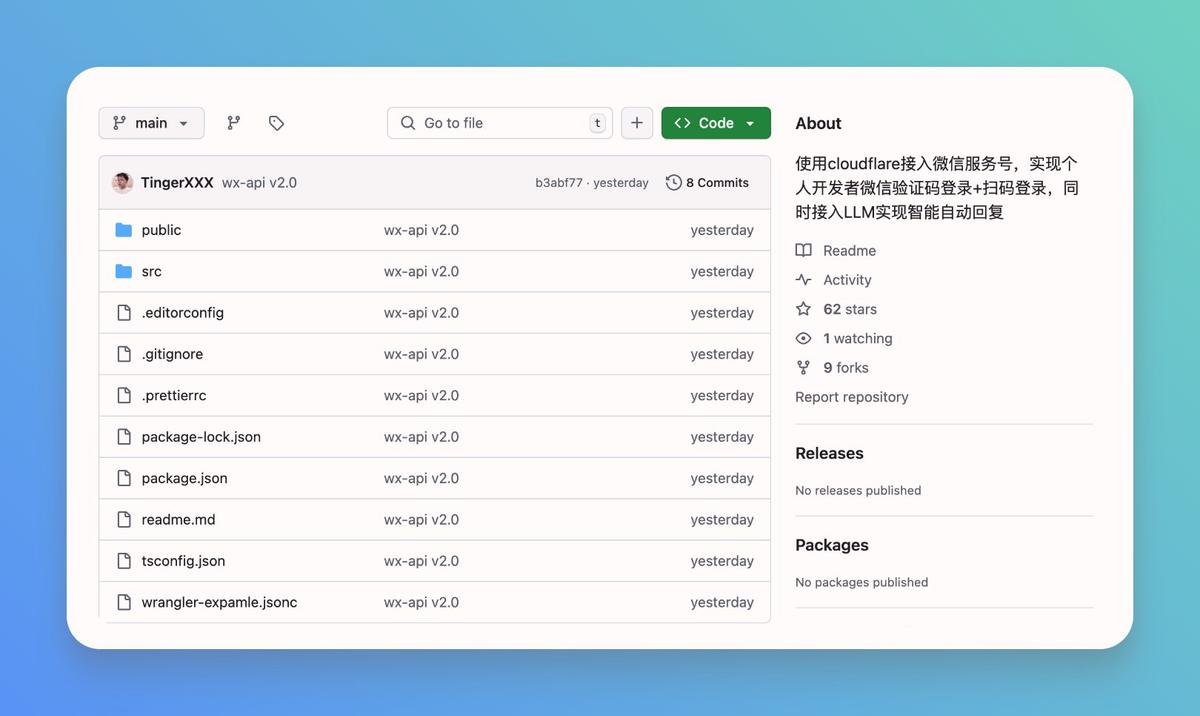Click the tsconfig.json file icon
The width and height of the screenshot is (1200, 716).
pyautogui.click(x=124, y=561)
